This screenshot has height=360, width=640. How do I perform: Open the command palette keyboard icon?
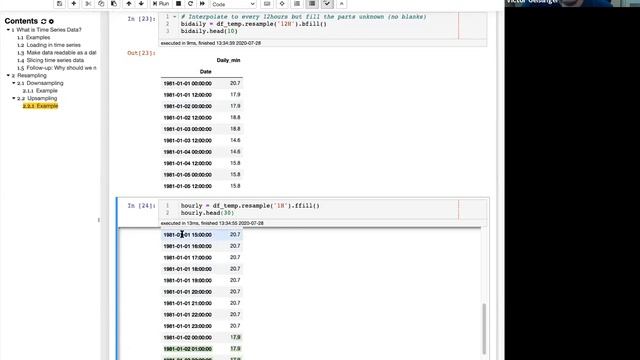pos(267,4)
